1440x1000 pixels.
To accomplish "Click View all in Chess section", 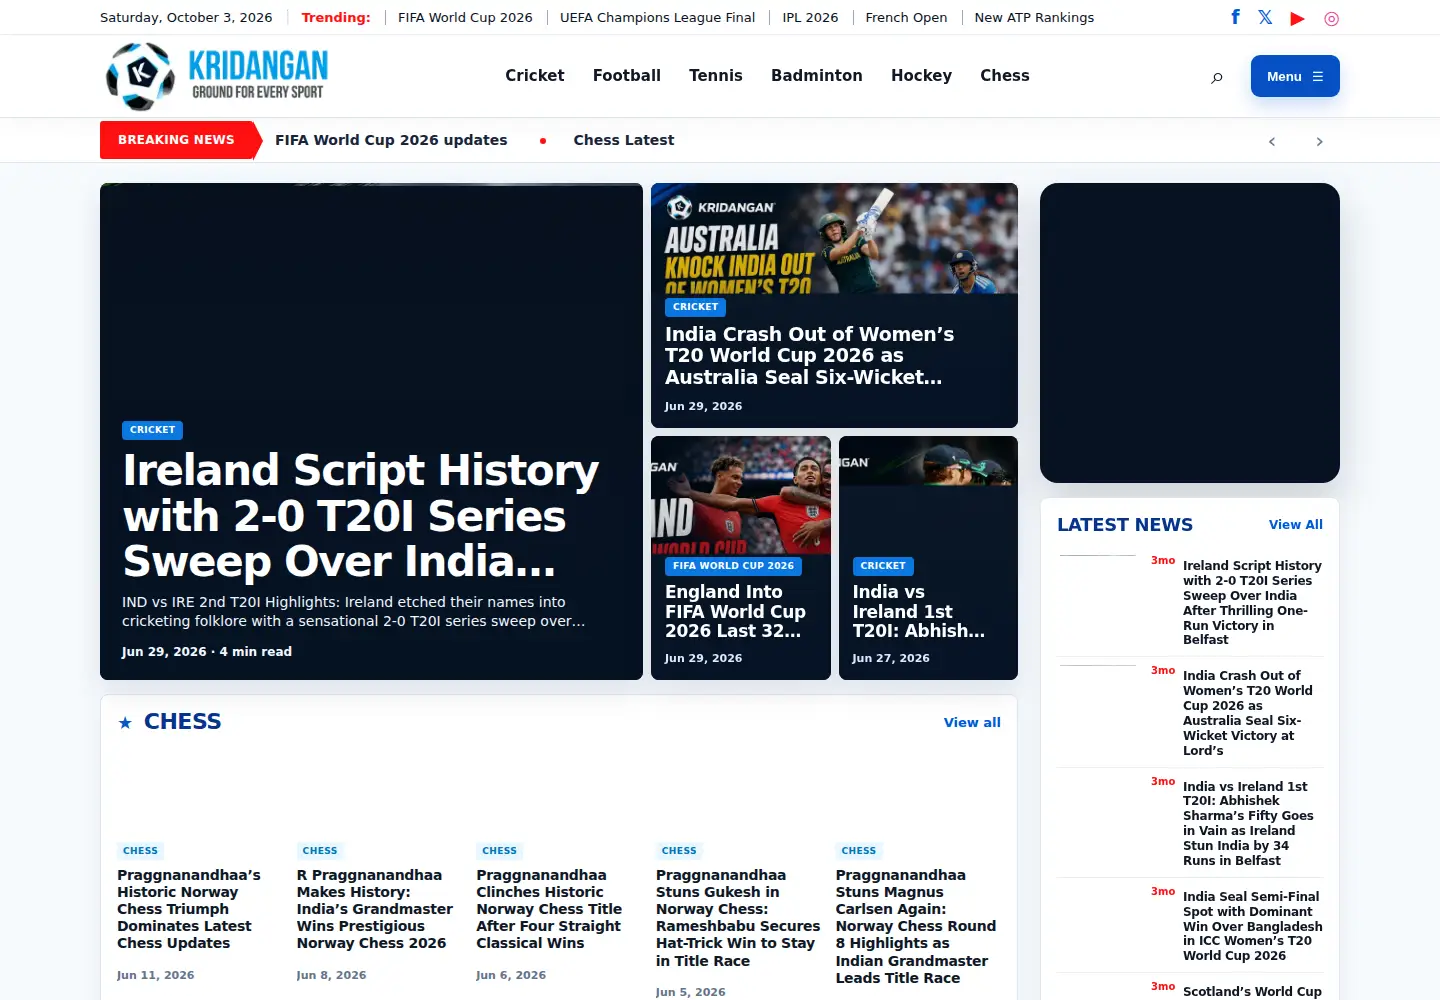I will 972,722.
